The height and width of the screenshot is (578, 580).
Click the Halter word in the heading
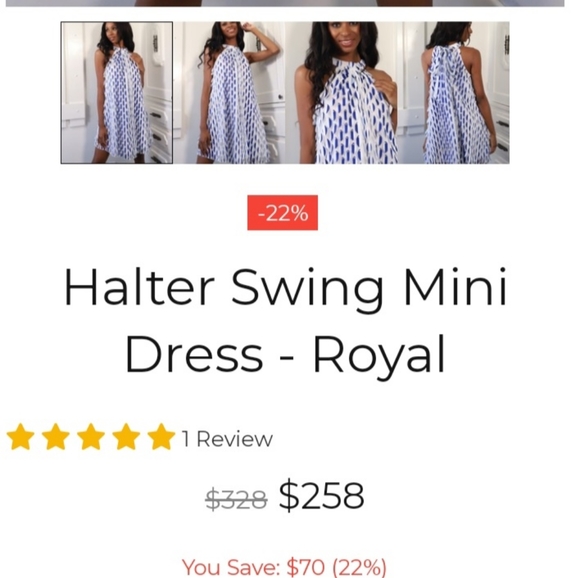(x=139, y=287)
